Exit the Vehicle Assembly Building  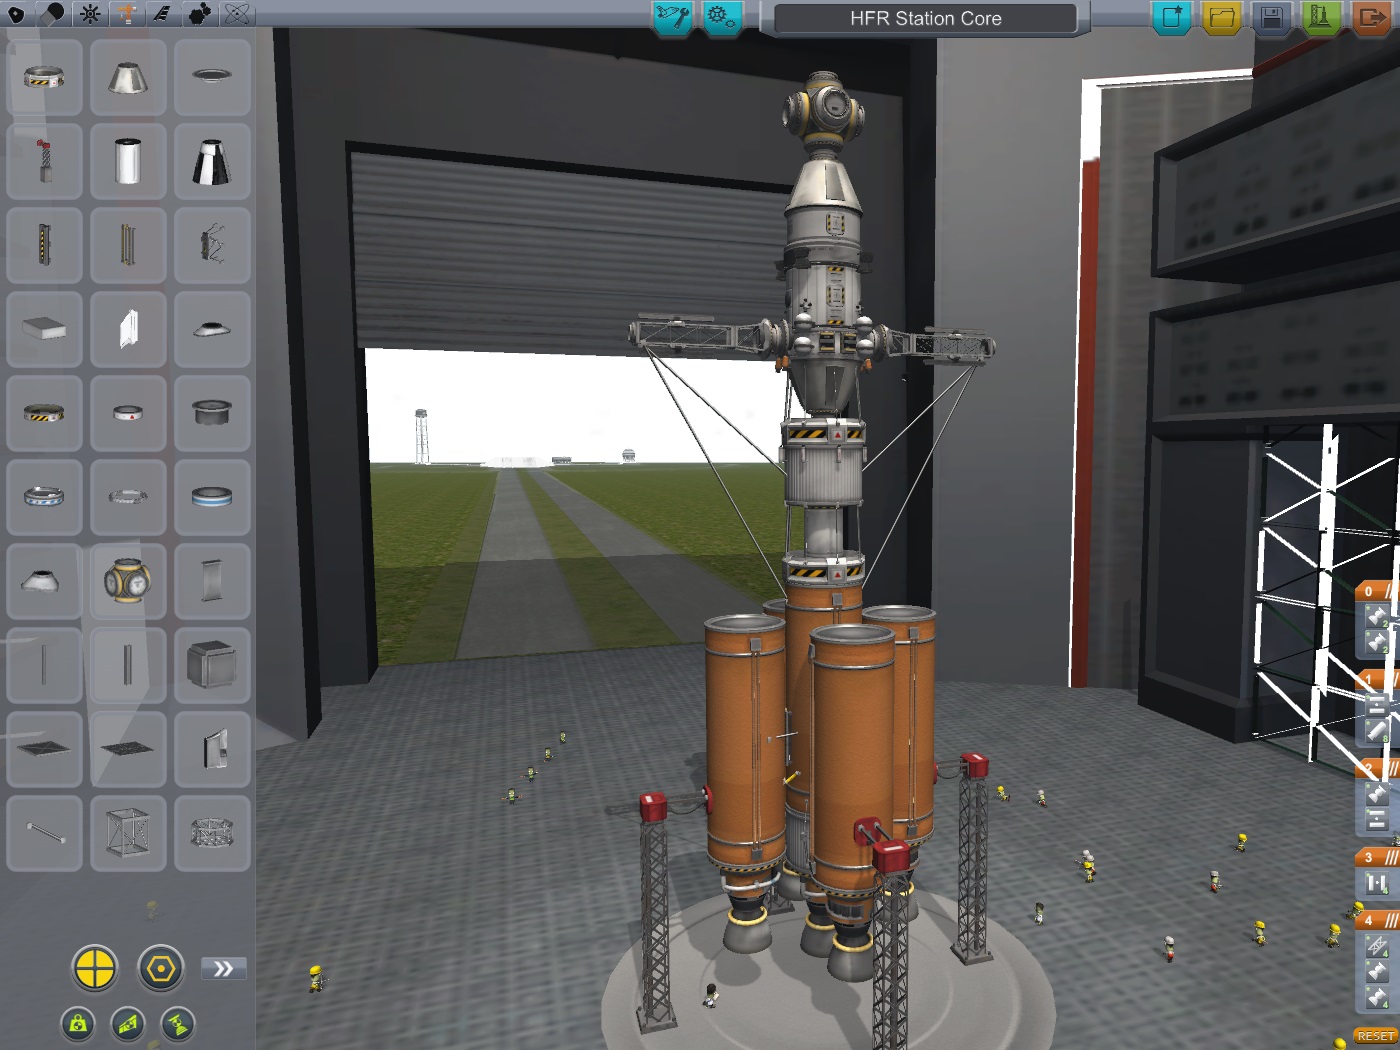[x=1370, y=17]
